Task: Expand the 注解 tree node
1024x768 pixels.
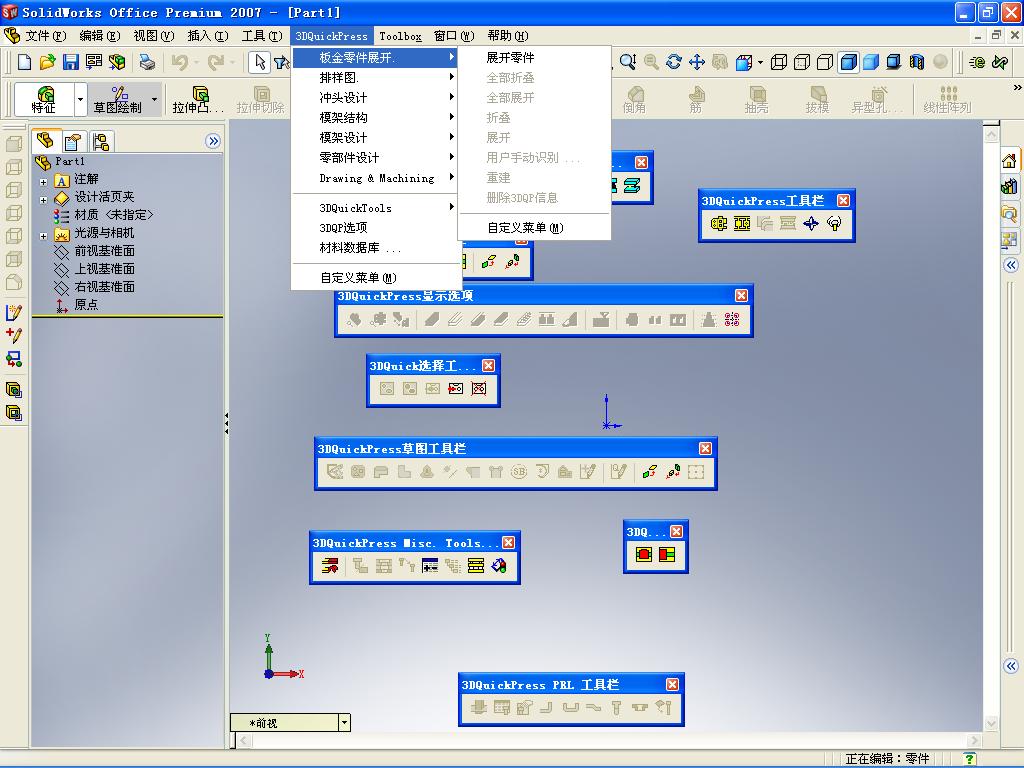Action: coord(43,182)
